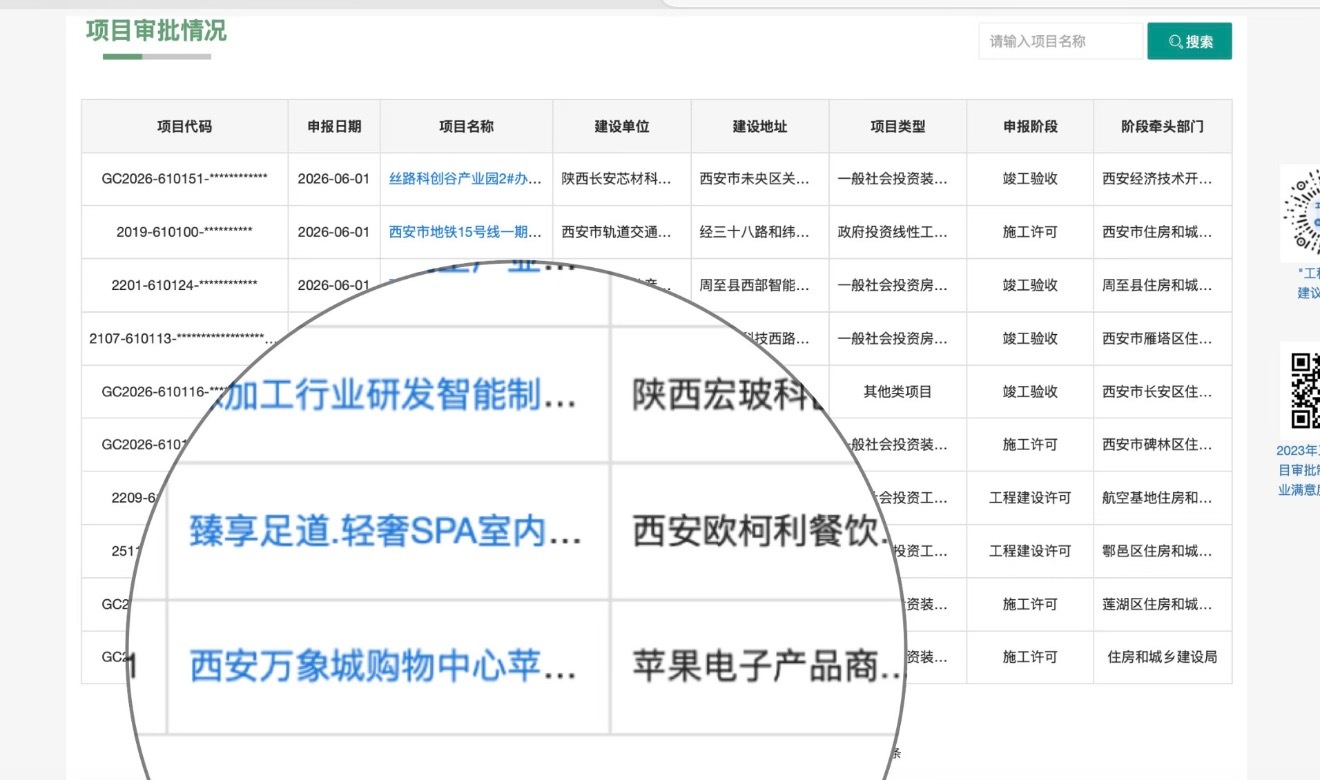Click the 建设单位 column header
Image resolution: width=1320 pixels, height=780 pixels.
click(622, 127)
